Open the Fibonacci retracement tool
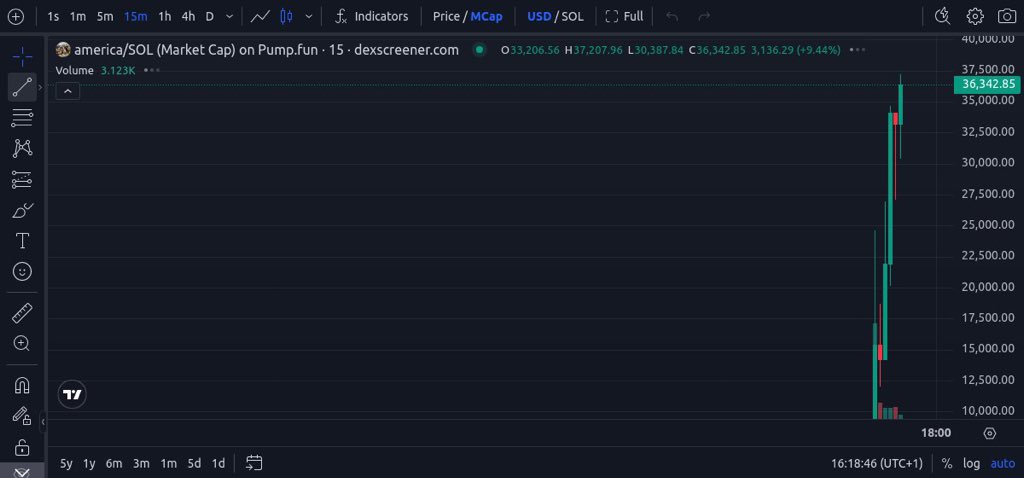The image size is (1024, 478). click(22, 118)
